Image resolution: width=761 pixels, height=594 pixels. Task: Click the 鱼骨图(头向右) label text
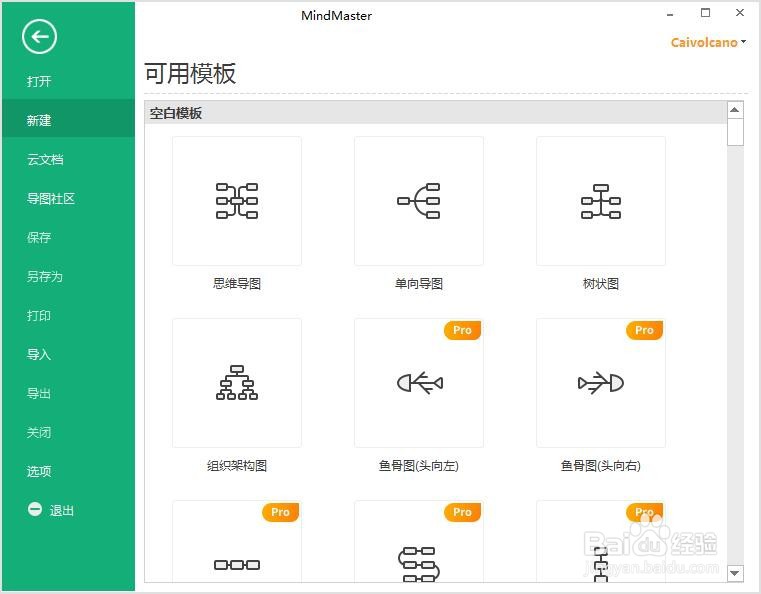(601, 466)
